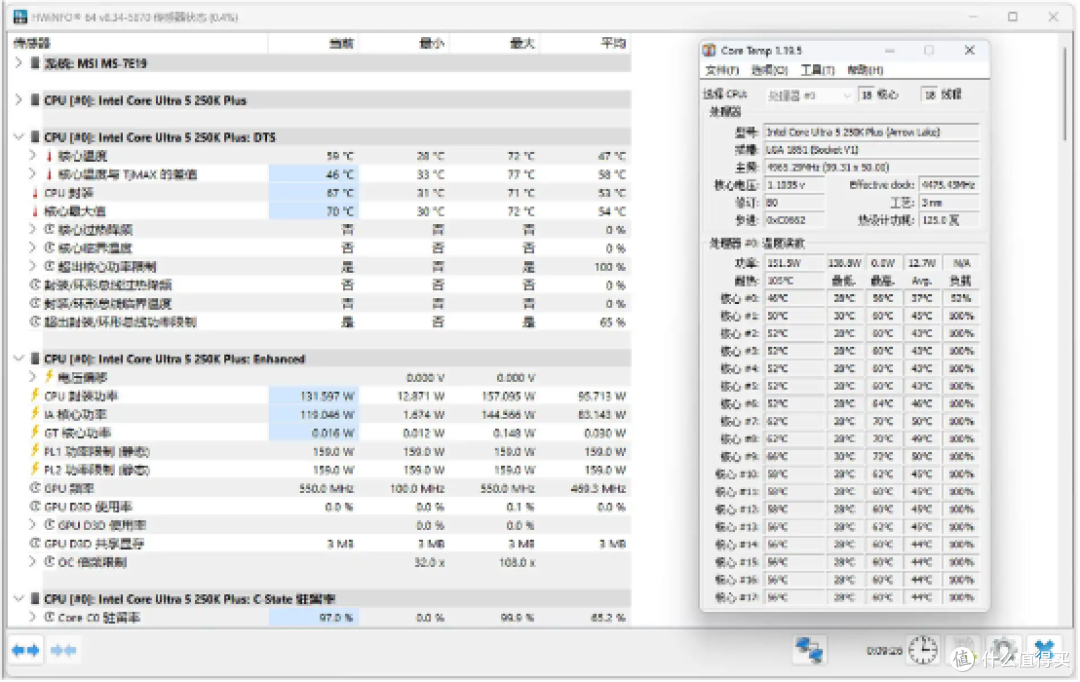
Task: Open the 处理器 #0 CPU dropdown in Core Temp
Action: pos(808,95)
